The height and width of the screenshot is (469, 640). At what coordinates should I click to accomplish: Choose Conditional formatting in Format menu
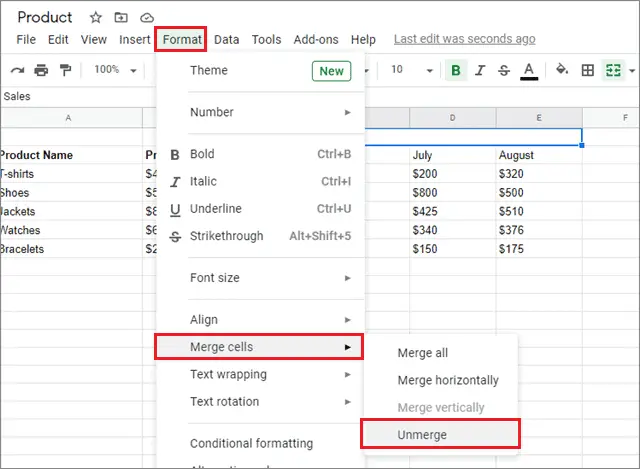260,443
